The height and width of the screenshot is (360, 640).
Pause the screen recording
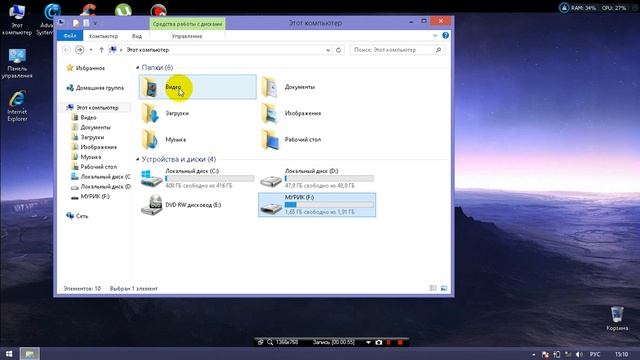coord(389,342)
